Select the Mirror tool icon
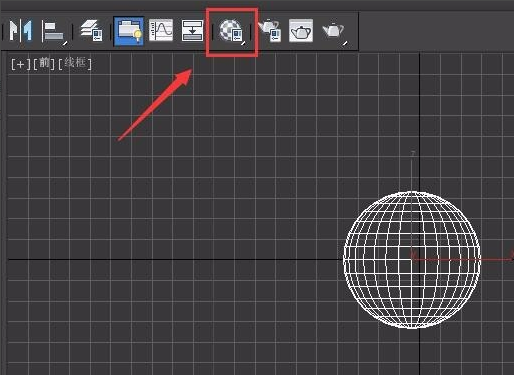Screen dimensions: 514x375 (21, 30)
